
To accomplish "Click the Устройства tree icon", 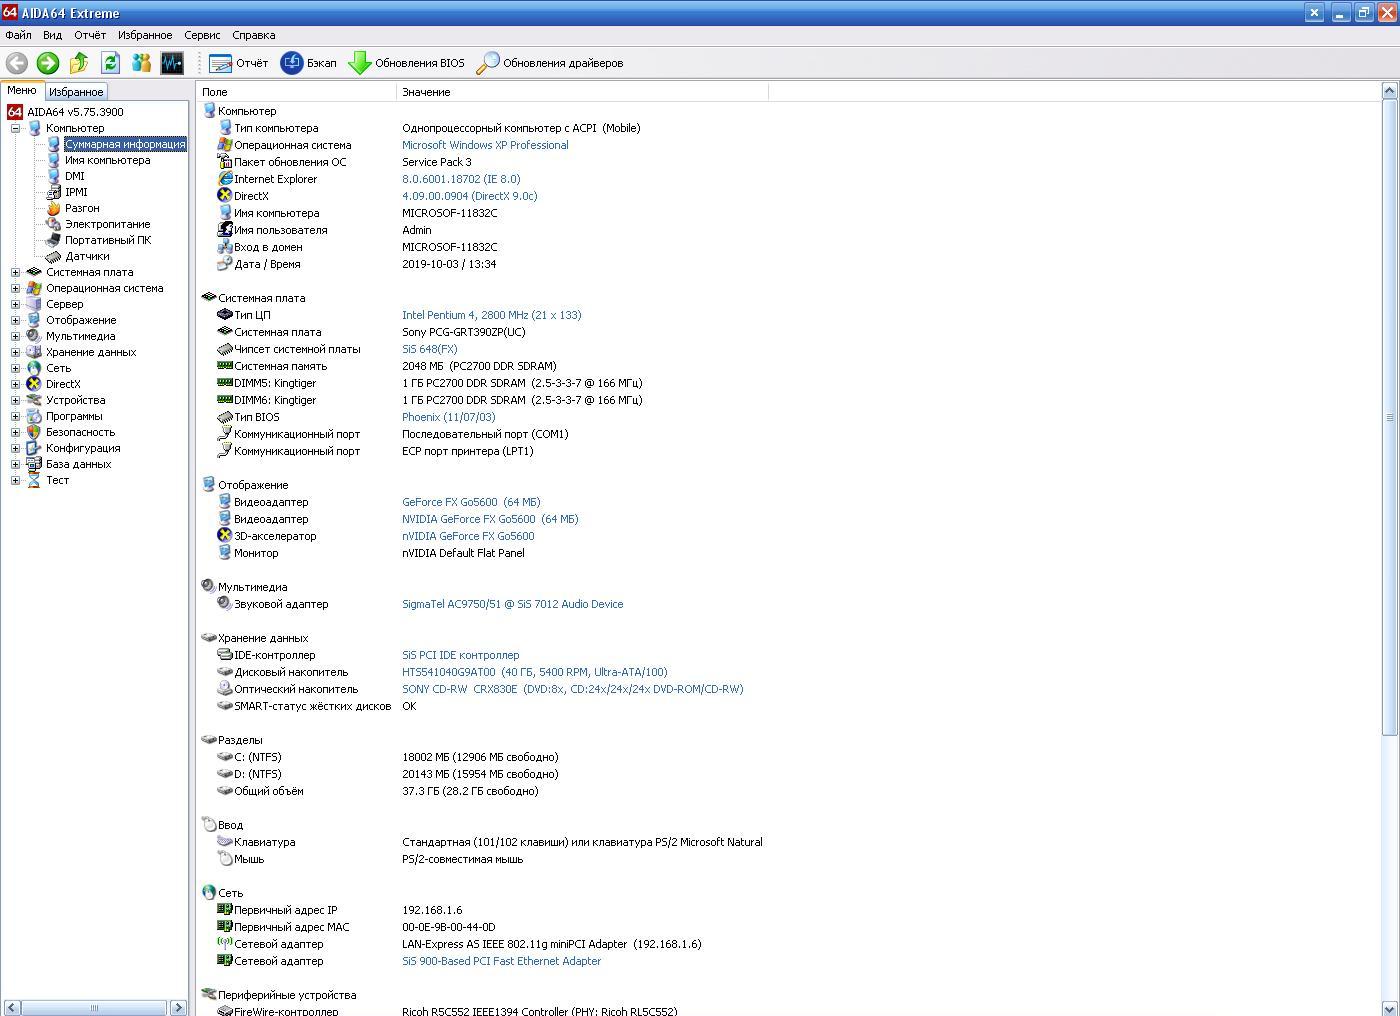I will click(x=34, y=400).
